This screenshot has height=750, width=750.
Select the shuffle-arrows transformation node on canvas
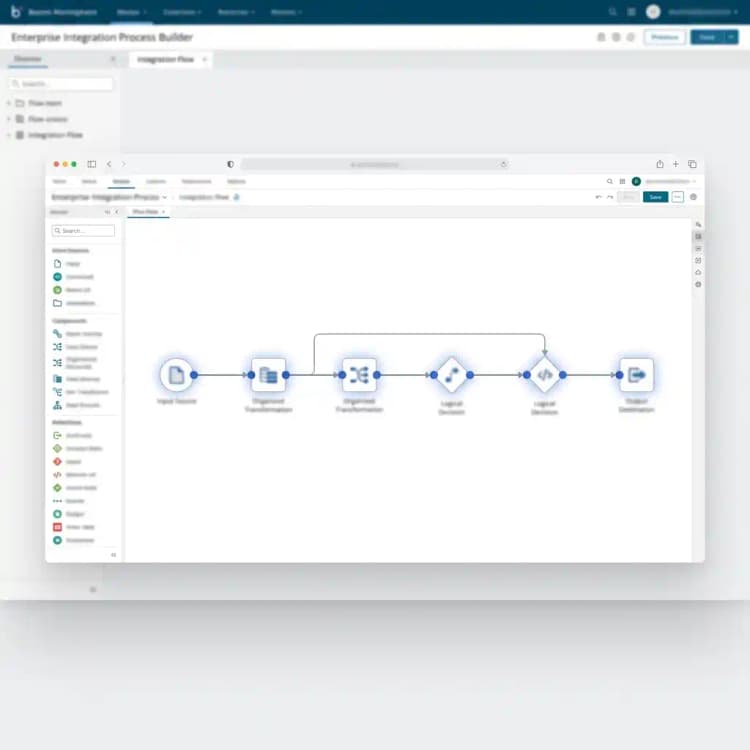[359, 375]
